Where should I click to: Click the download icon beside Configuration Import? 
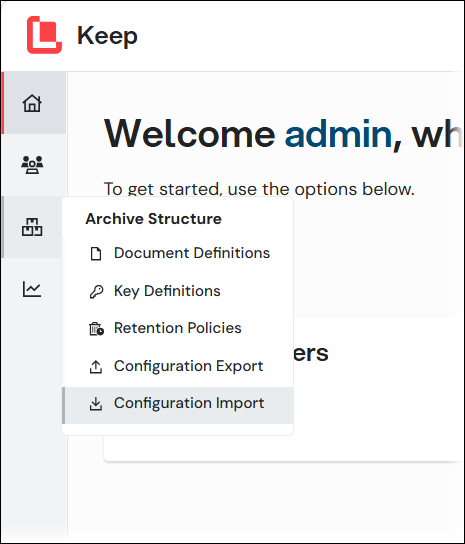[x=96, y=403]
